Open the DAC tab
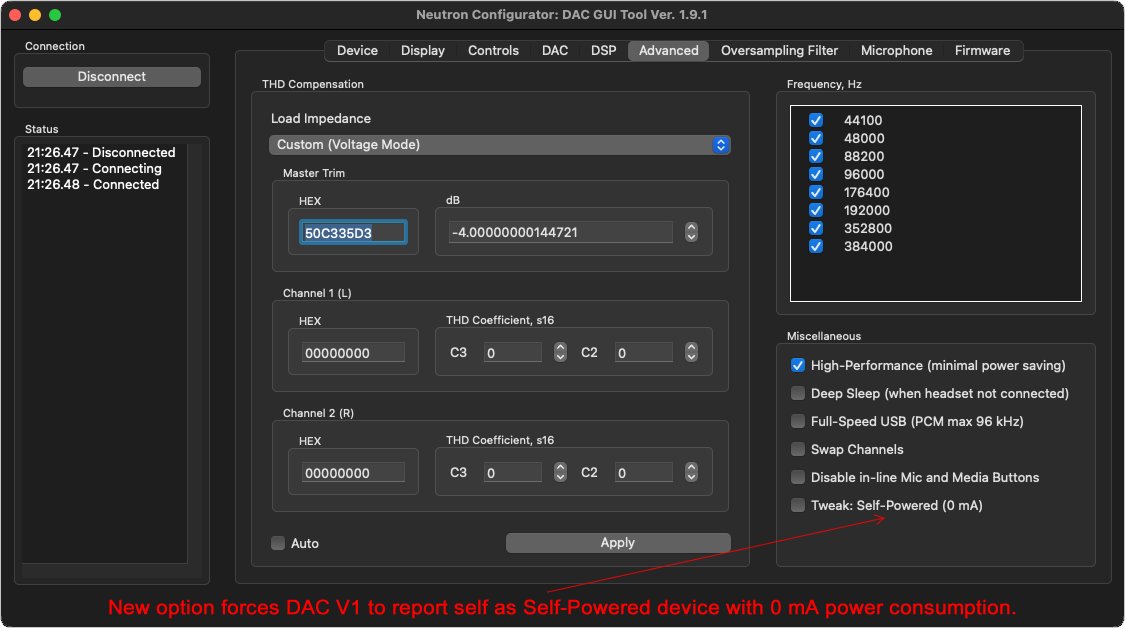 pyautogui.click(x=555, y=50)
